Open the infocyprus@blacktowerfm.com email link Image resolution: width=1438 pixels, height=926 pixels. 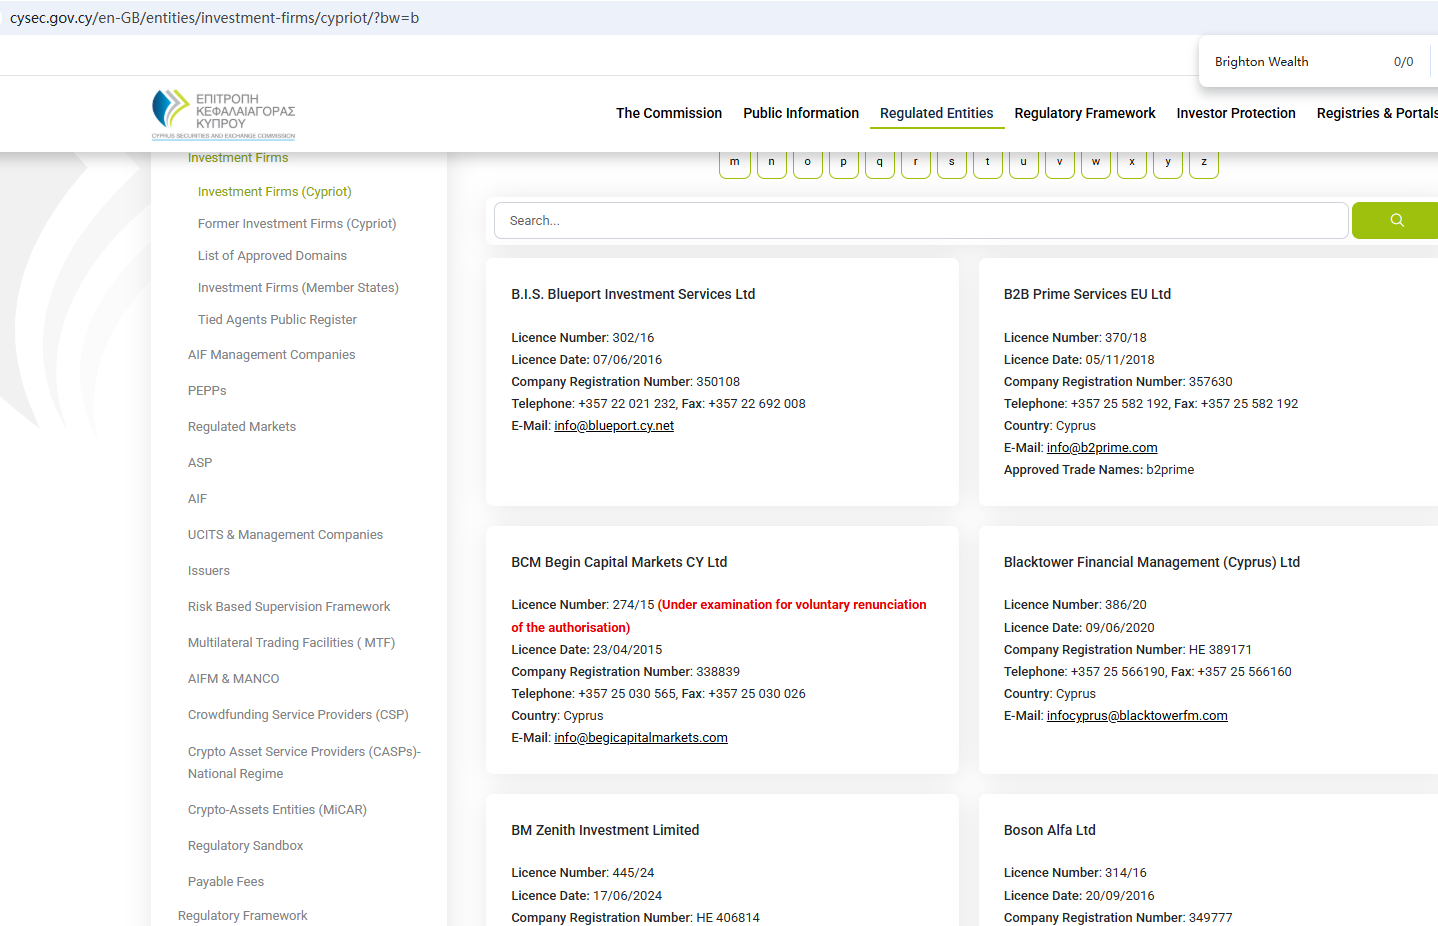[1136, 716]
